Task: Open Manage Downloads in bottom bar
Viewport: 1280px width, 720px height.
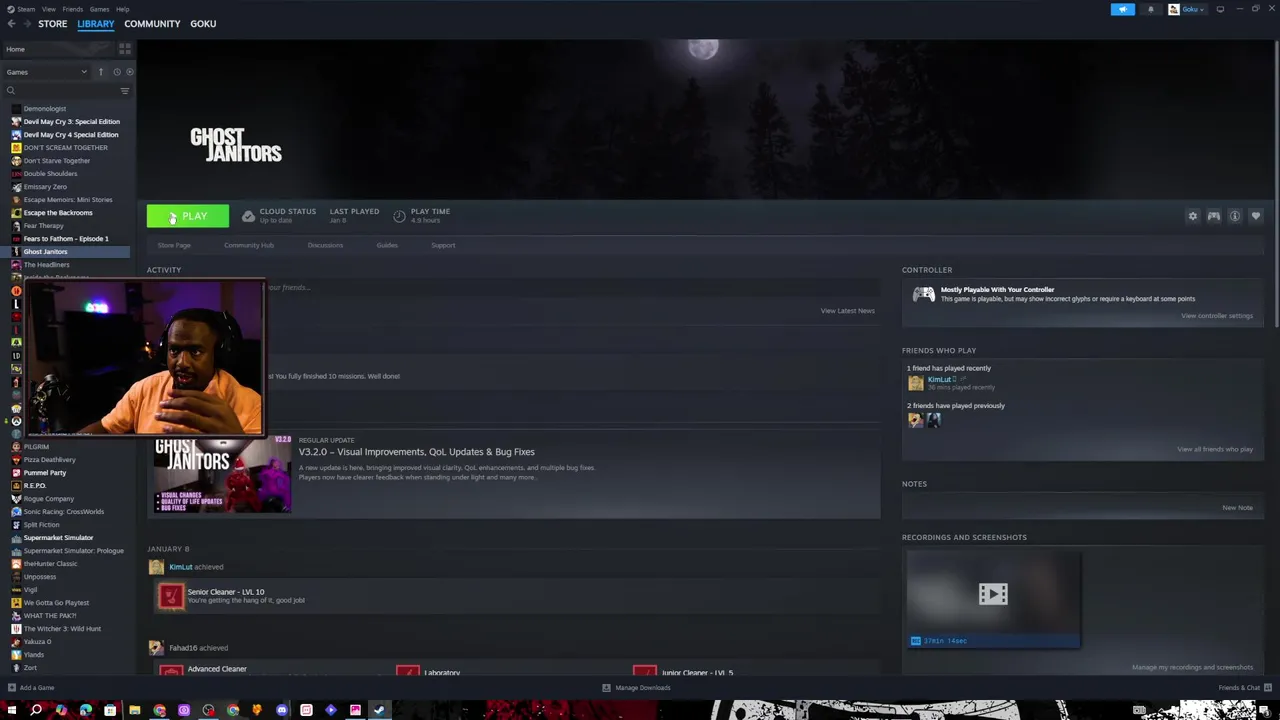Action: pyautogui.click(x=636, y=688)
